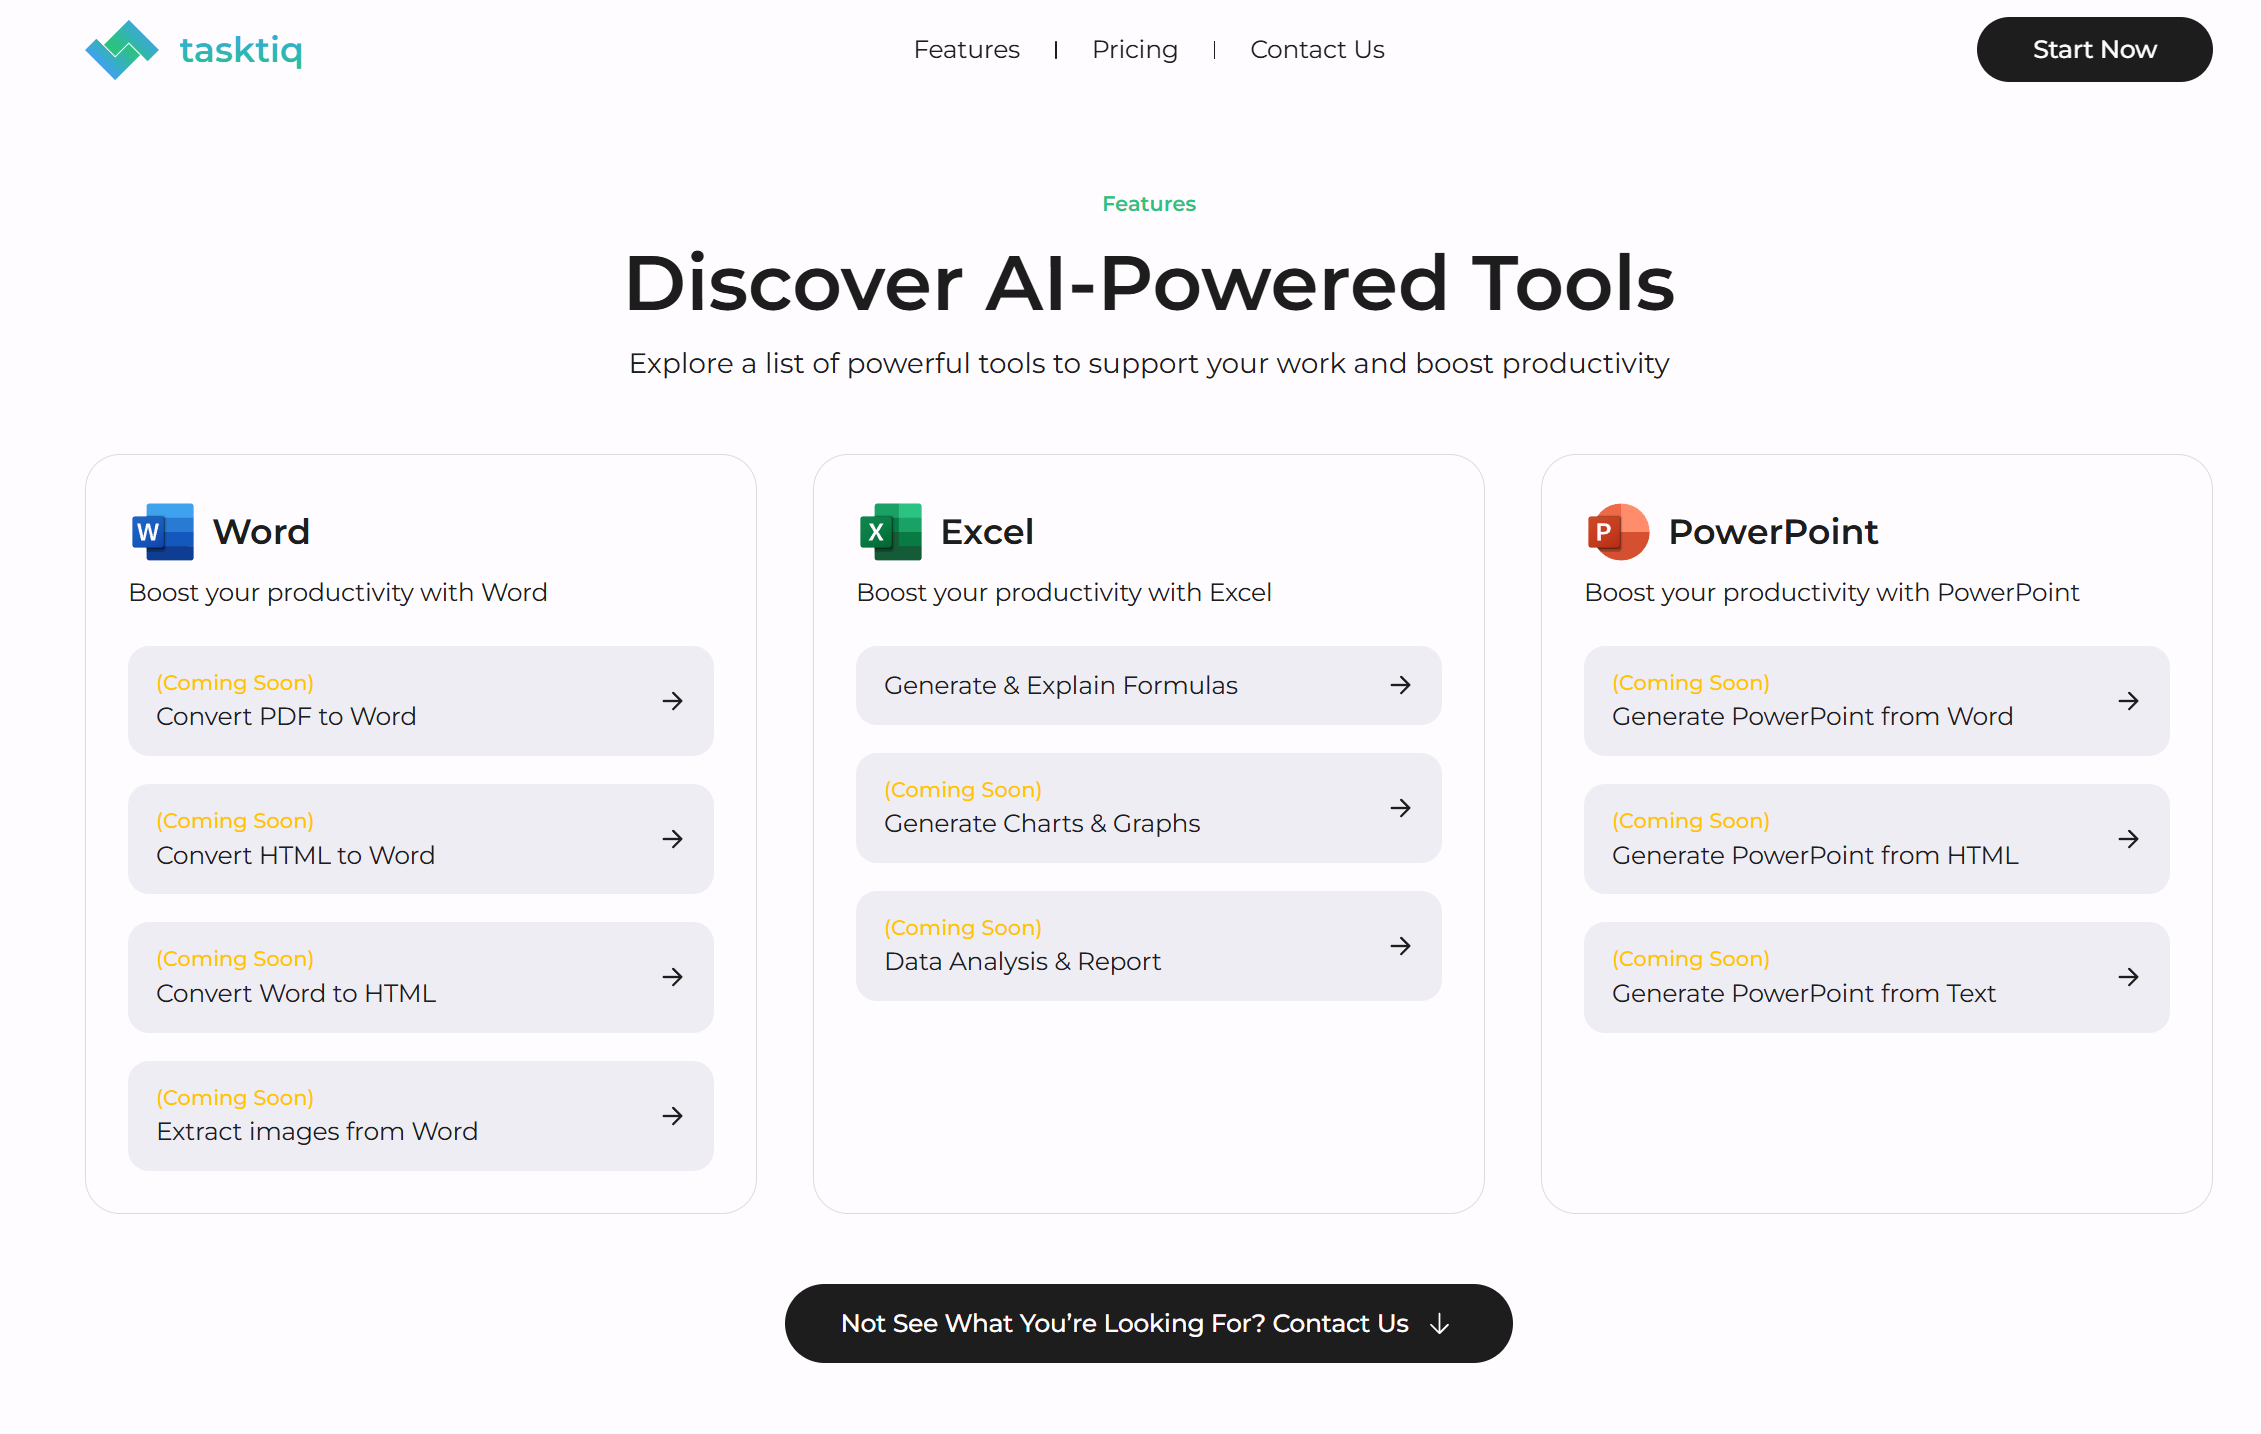
Task: Click the PowerPoint app icon
Action: 1618,532
